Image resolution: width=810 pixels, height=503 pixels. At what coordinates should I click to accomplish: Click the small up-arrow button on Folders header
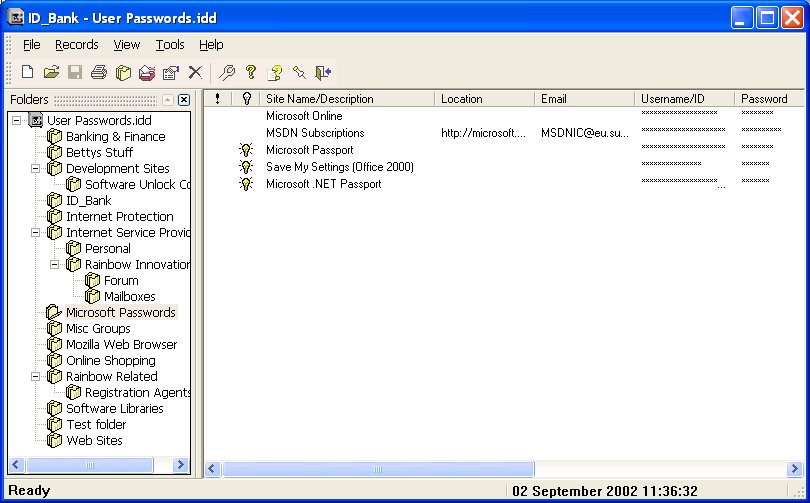point(168,100)
